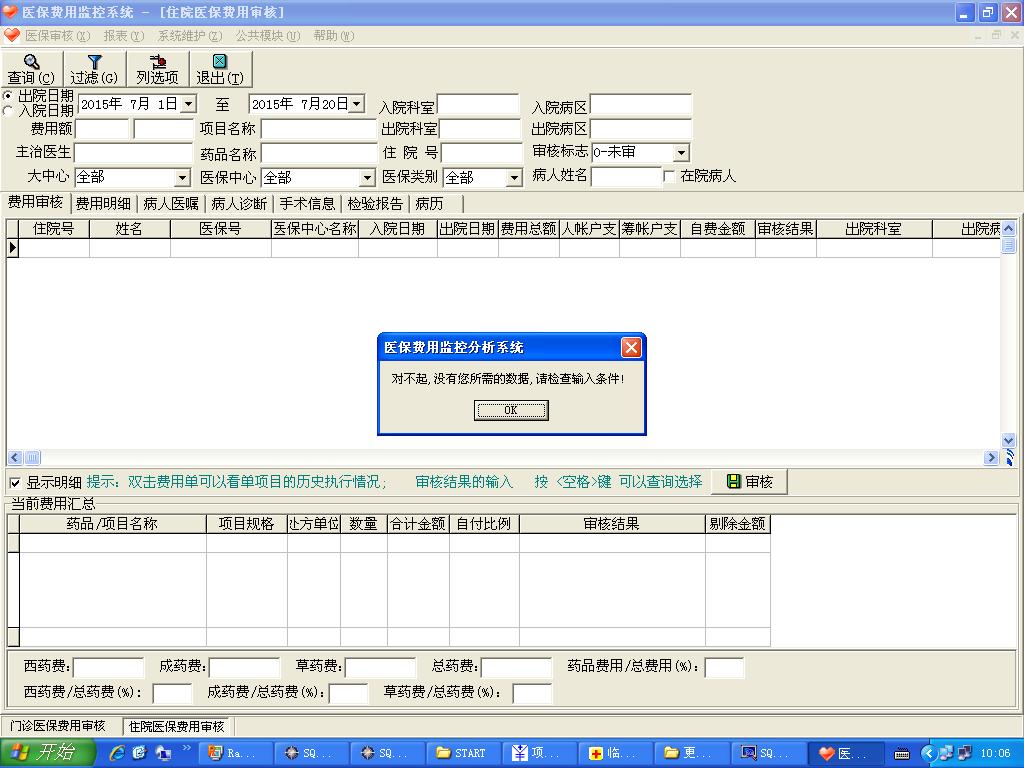The image size is (1024, 768).
Task: Select the 入院日期 radio button
Action: pyautogui.click(x=8, y=111)
